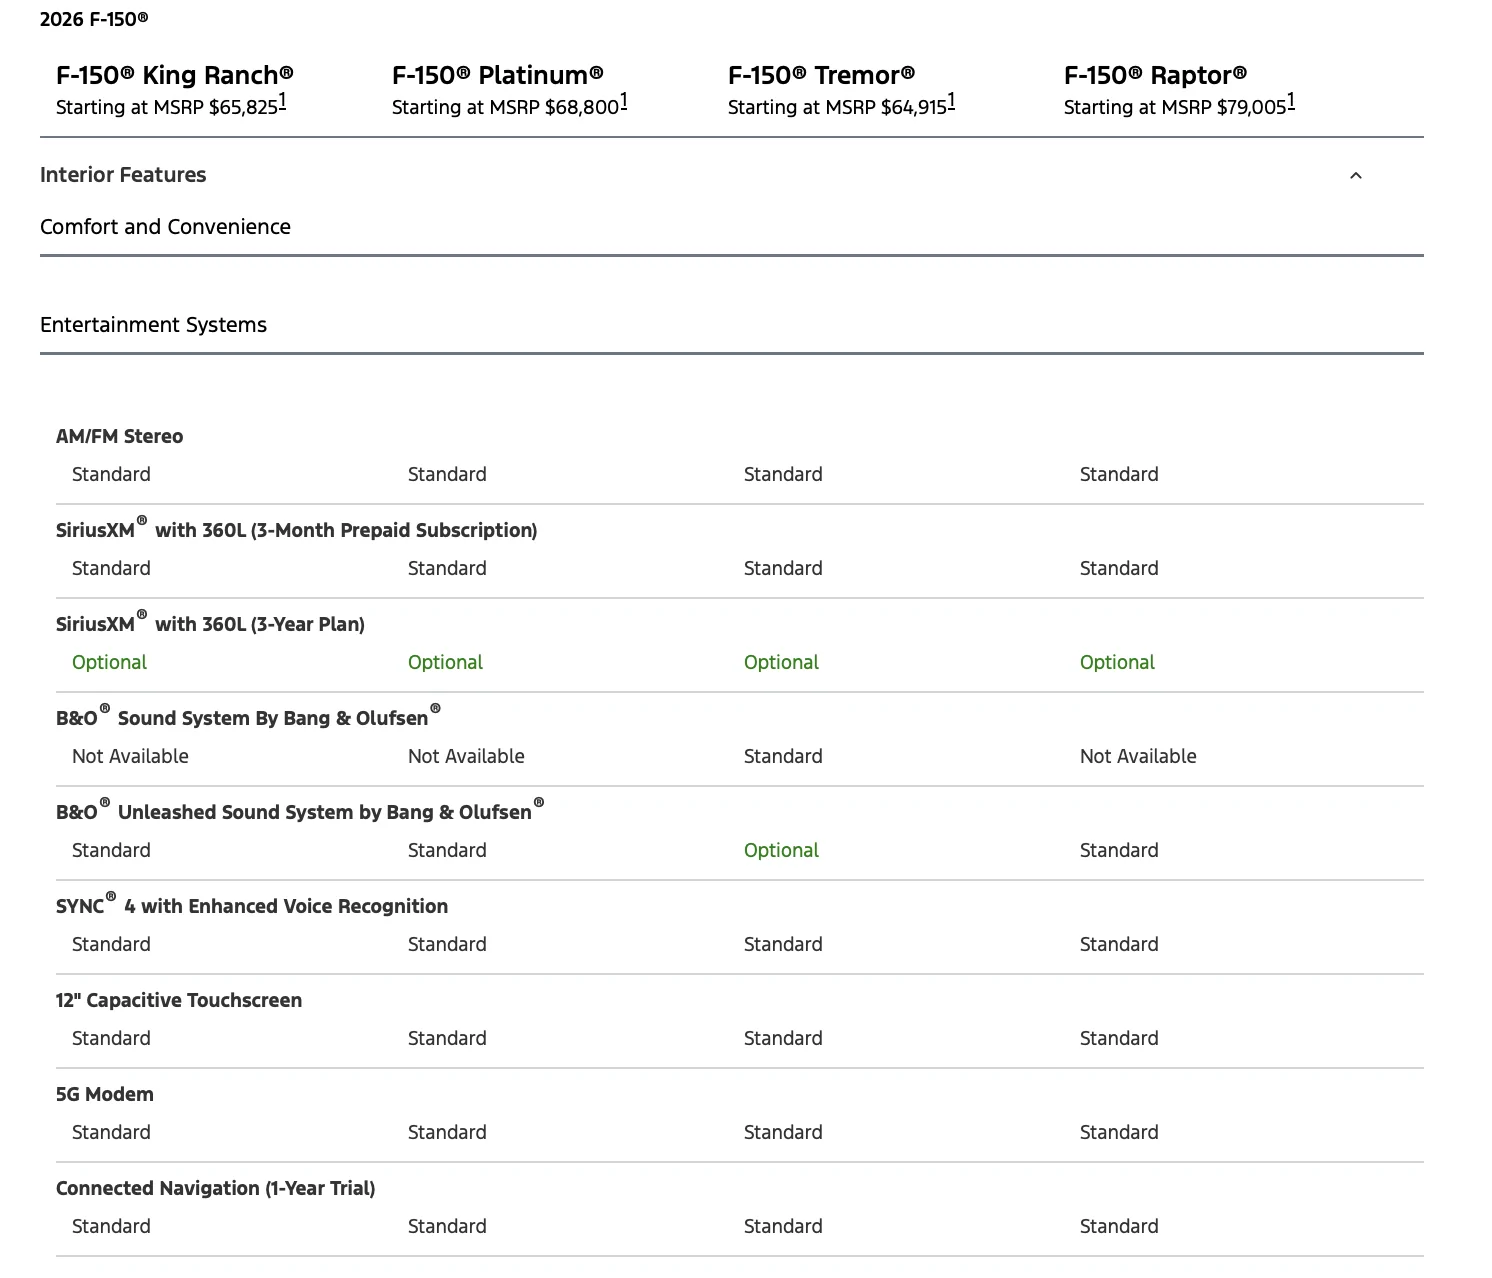Select the SiriusXM 3-Month Prepaid Subscription label
1492x1278 pixels.
297,529
